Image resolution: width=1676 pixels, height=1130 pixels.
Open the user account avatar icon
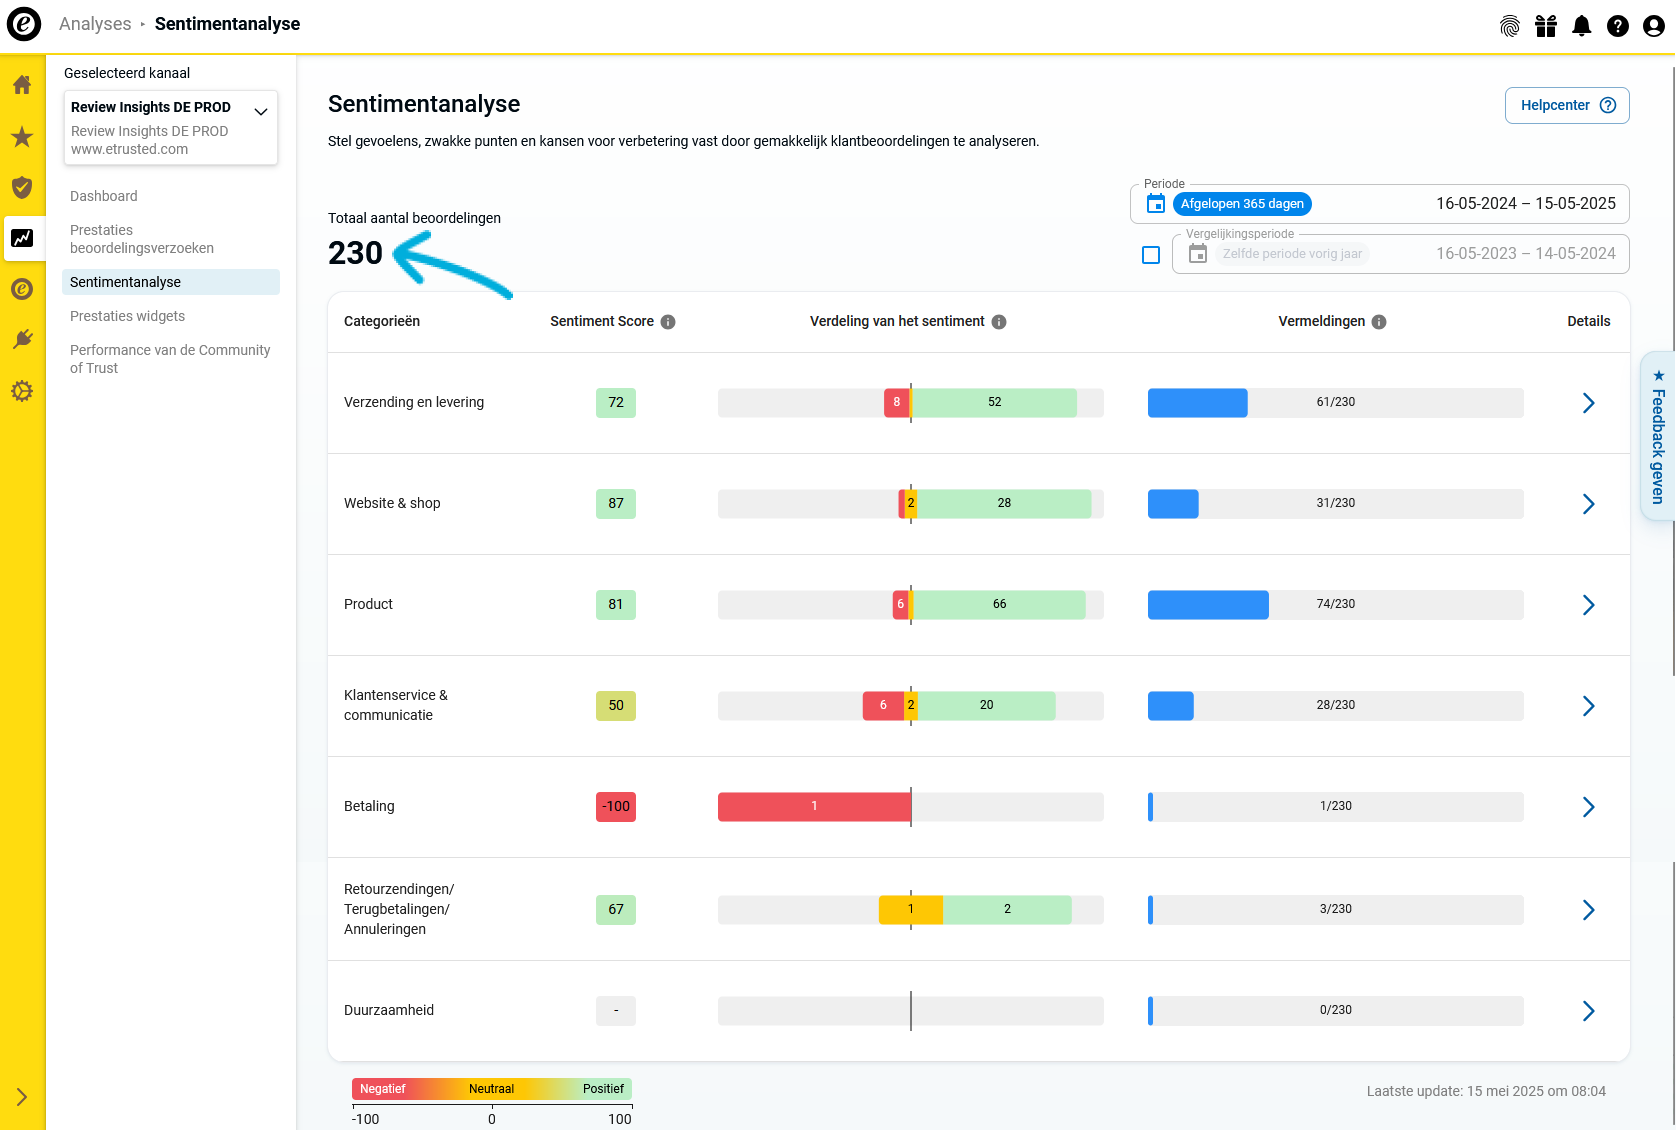click(x=1654, y=26)
